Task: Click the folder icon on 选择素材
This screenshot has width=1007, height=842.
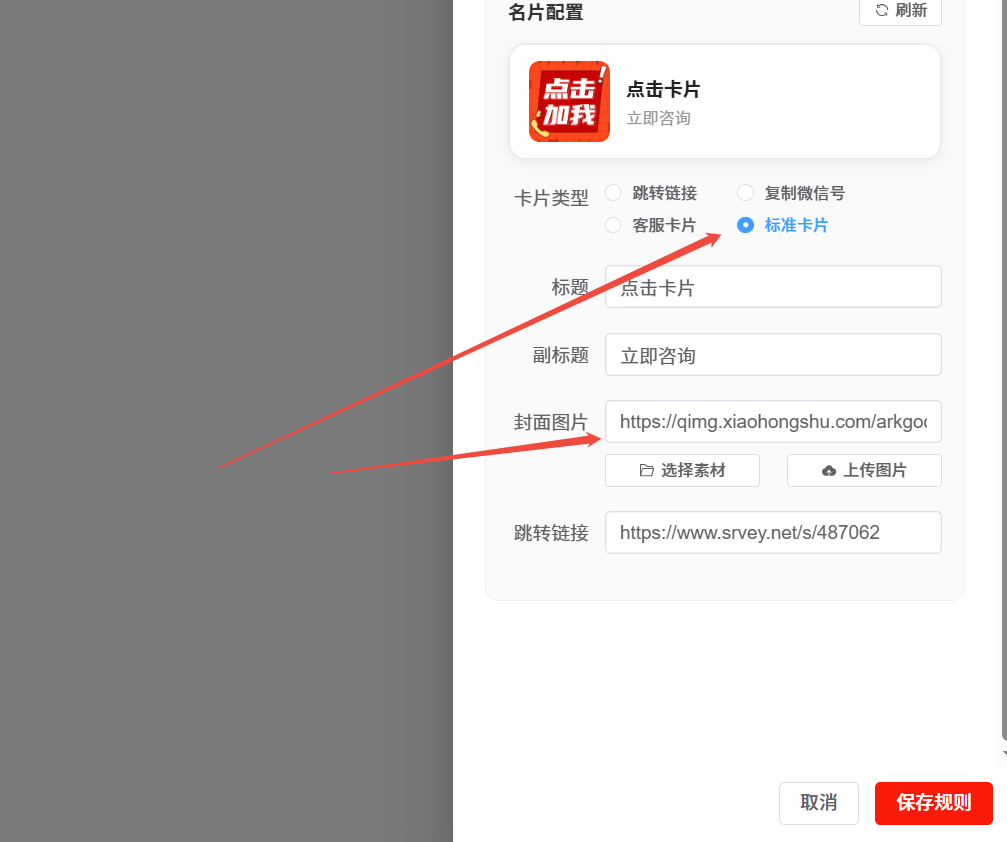Action: point(647,471)
